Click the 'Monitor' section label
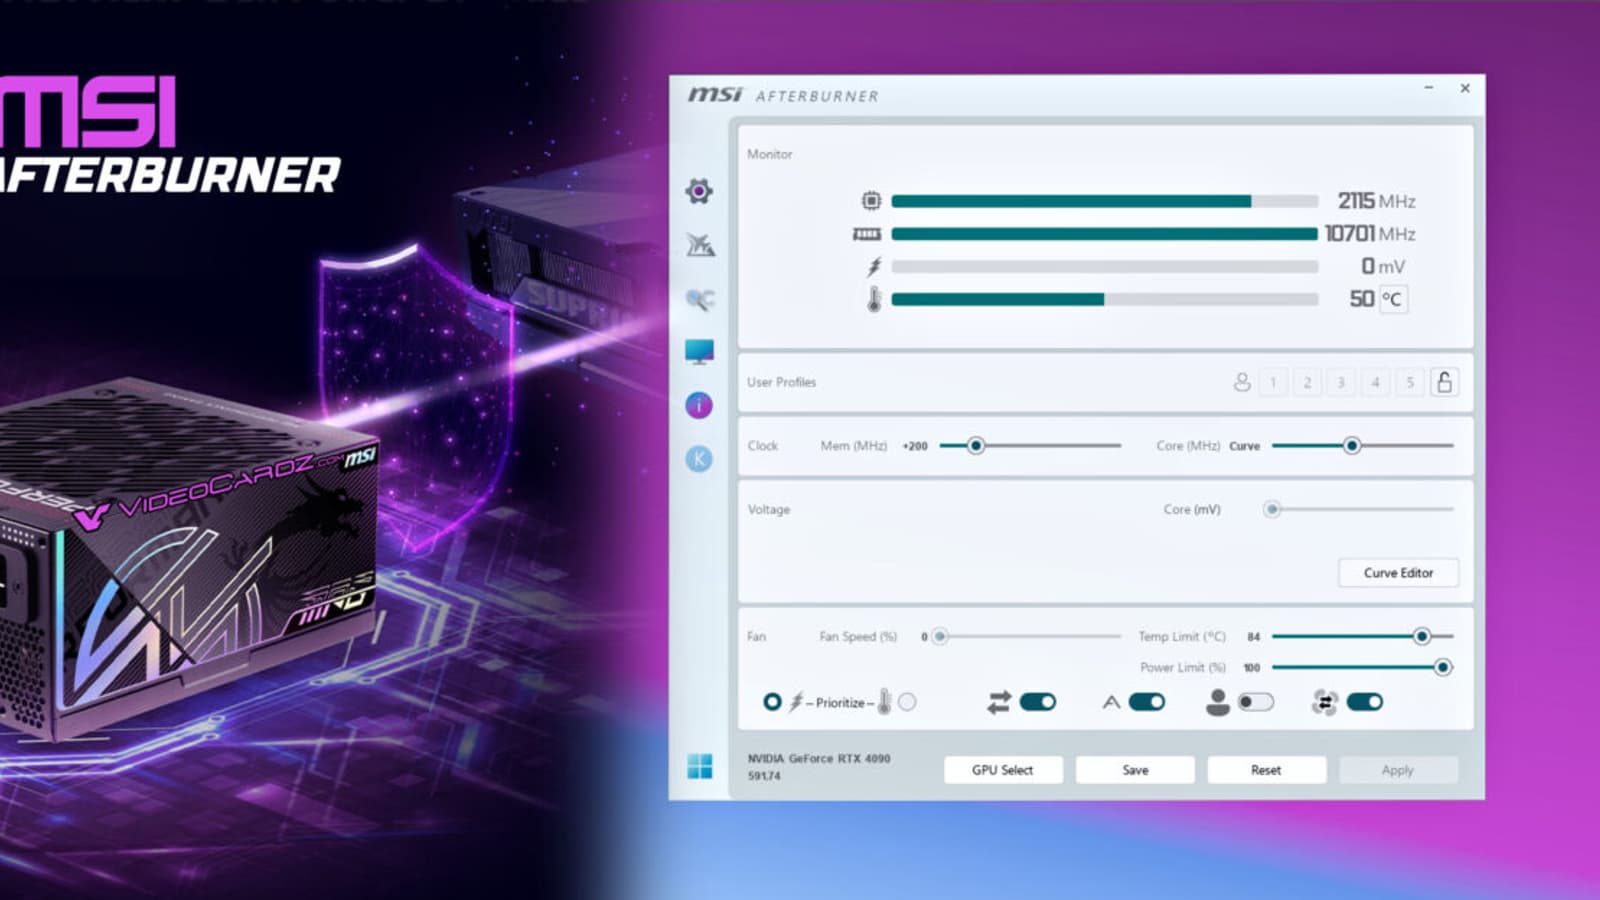 tap(769, 154)
